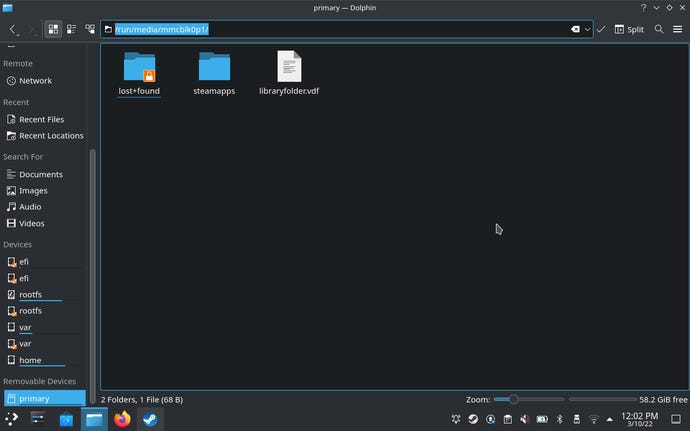The width and height of the screenshot is (690, 431).
Task: Launch Firefox from the taskbar
Action: (122, 420)
